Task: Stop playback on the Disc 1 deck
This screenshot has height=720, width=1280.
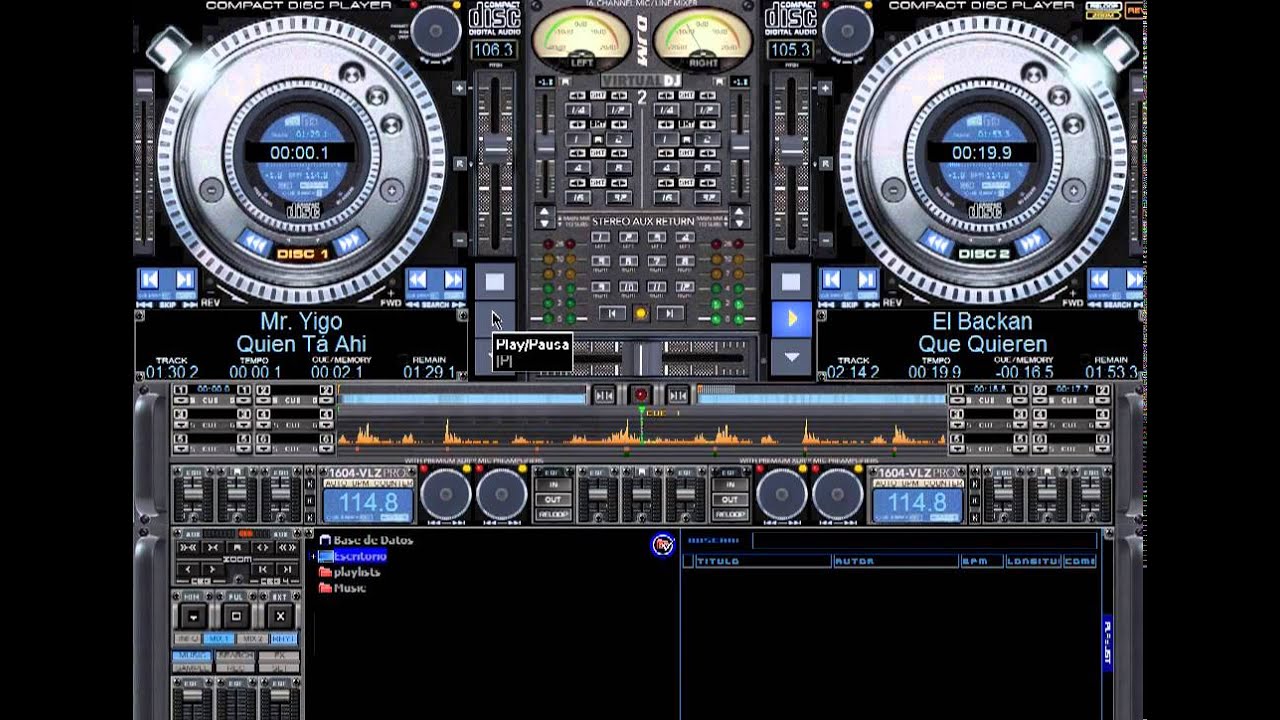Action: tap(494, 282)
